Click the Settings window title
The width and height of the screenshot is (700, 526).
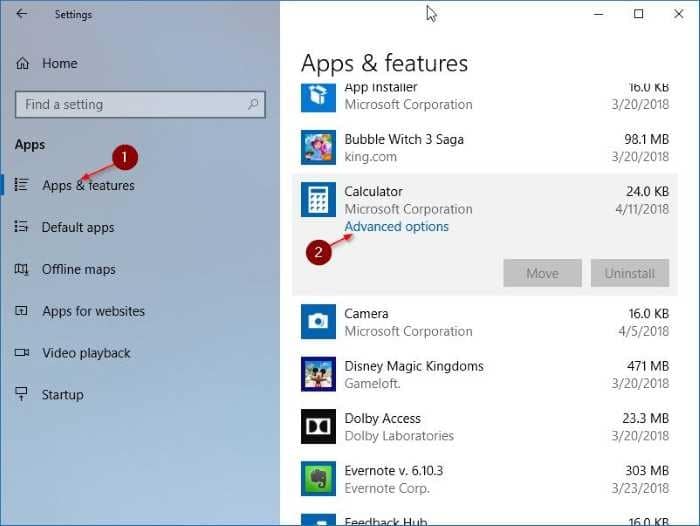(x=73, y=15)
